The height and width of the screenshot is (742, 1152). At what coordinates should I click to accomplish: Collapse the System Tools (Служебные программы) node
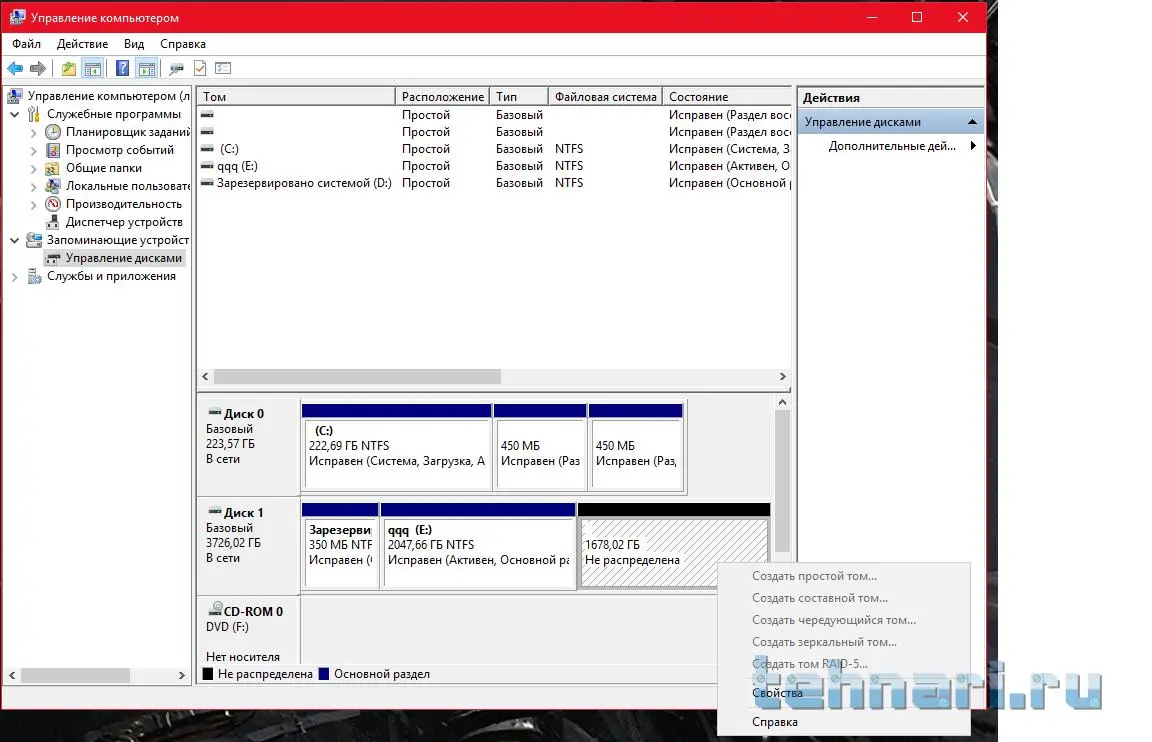coord(14,114)
